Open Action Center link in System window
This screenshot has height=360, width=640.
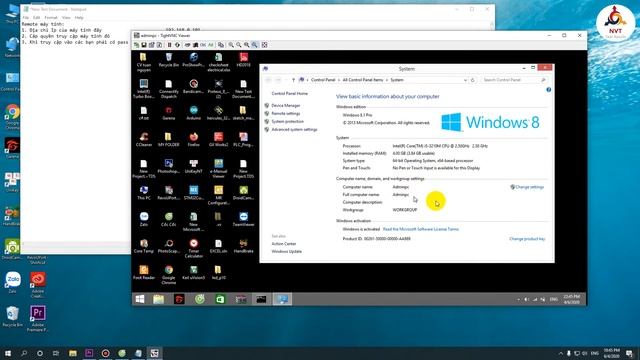click(x=284, y=244)
